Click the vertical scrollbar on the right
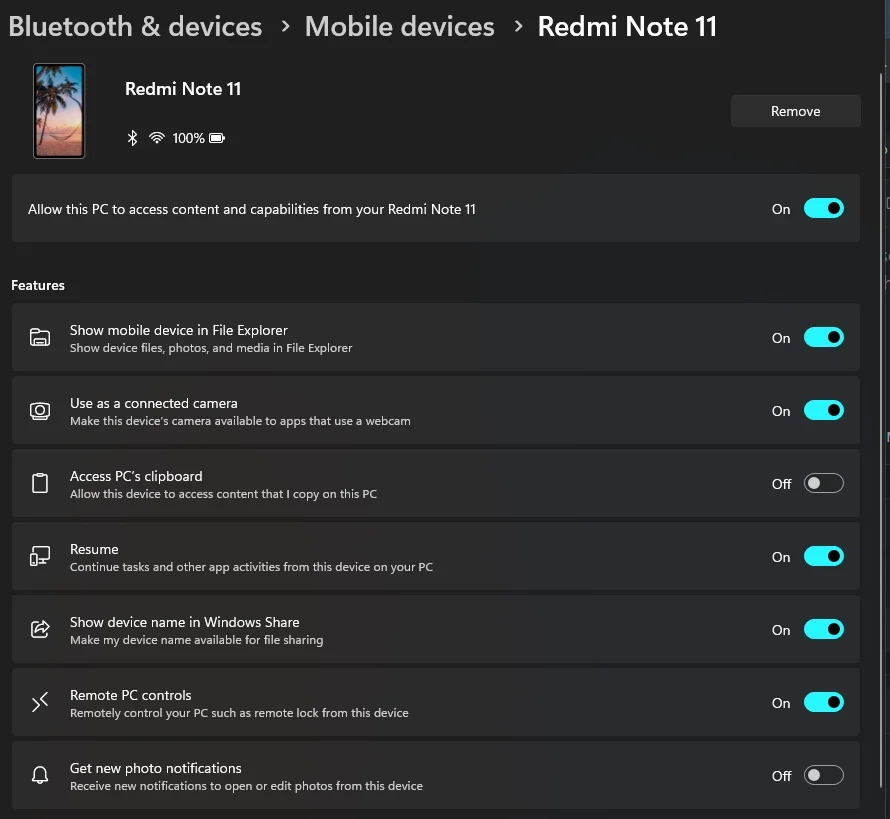890x819 pixels. click(x=881, y=431)
